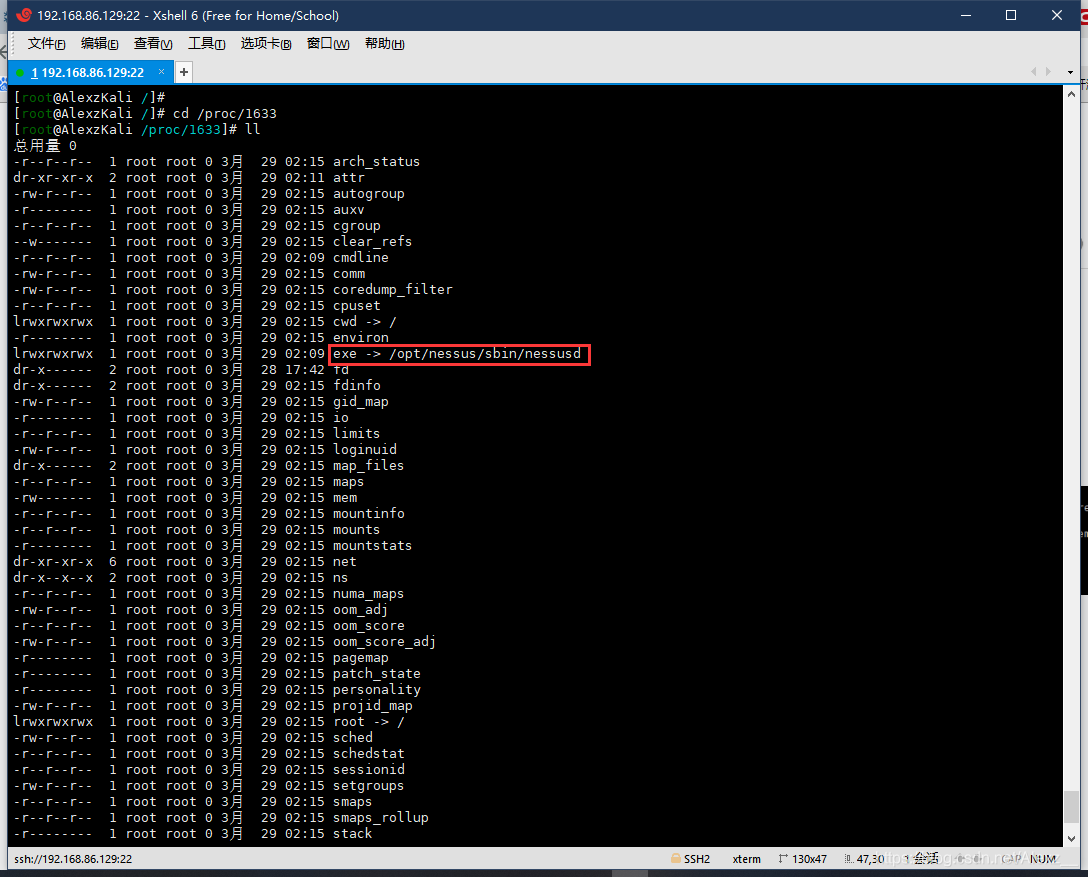Click the autogroup file name
Viewport: 1088px width, 877px height.
click(368, 194)
